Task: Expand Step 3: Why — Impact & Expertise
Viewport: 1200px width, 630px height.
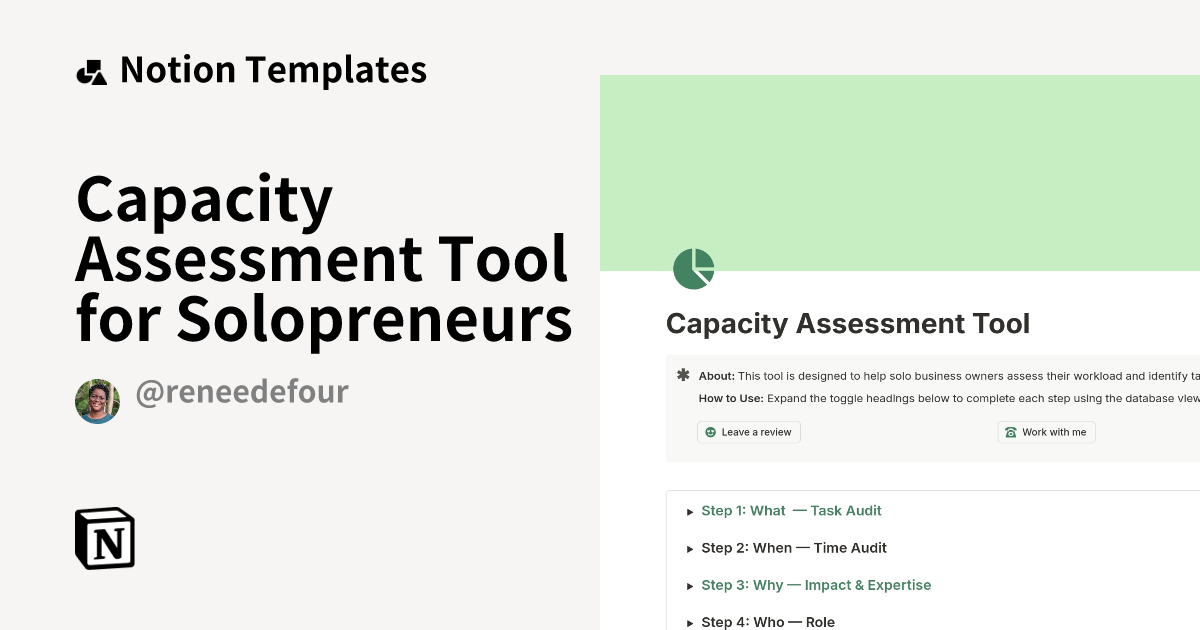Action: pyautogui.click(x=816, y=585)
